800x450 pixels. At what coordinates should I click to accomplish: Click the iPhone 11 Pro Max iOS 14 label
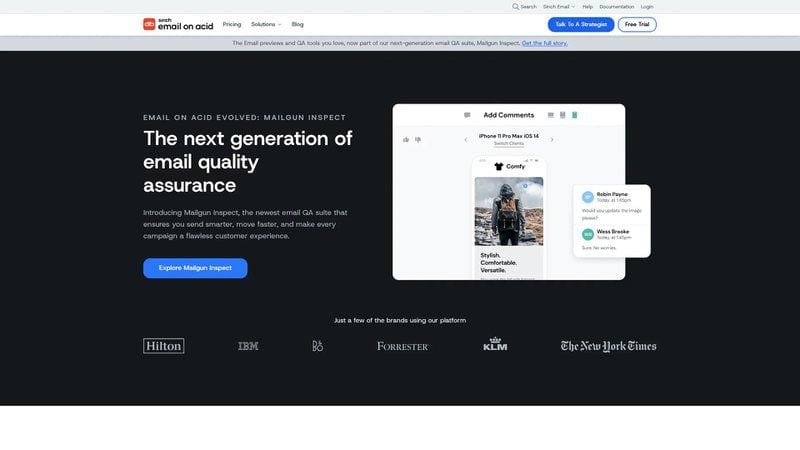click(x=509, y=136)
